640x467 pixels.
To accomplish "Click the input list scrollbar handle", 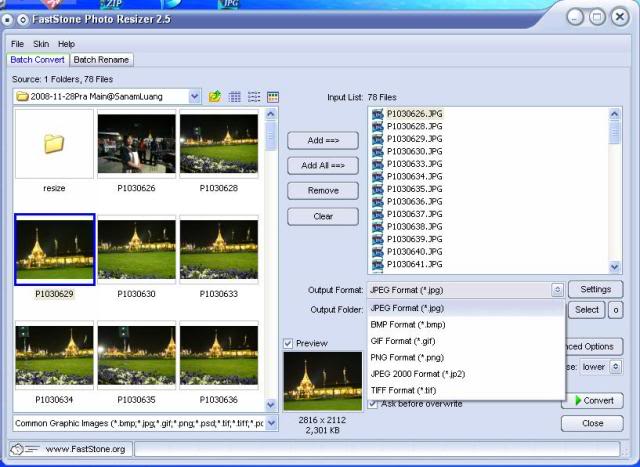I will (x=615, y=132).
